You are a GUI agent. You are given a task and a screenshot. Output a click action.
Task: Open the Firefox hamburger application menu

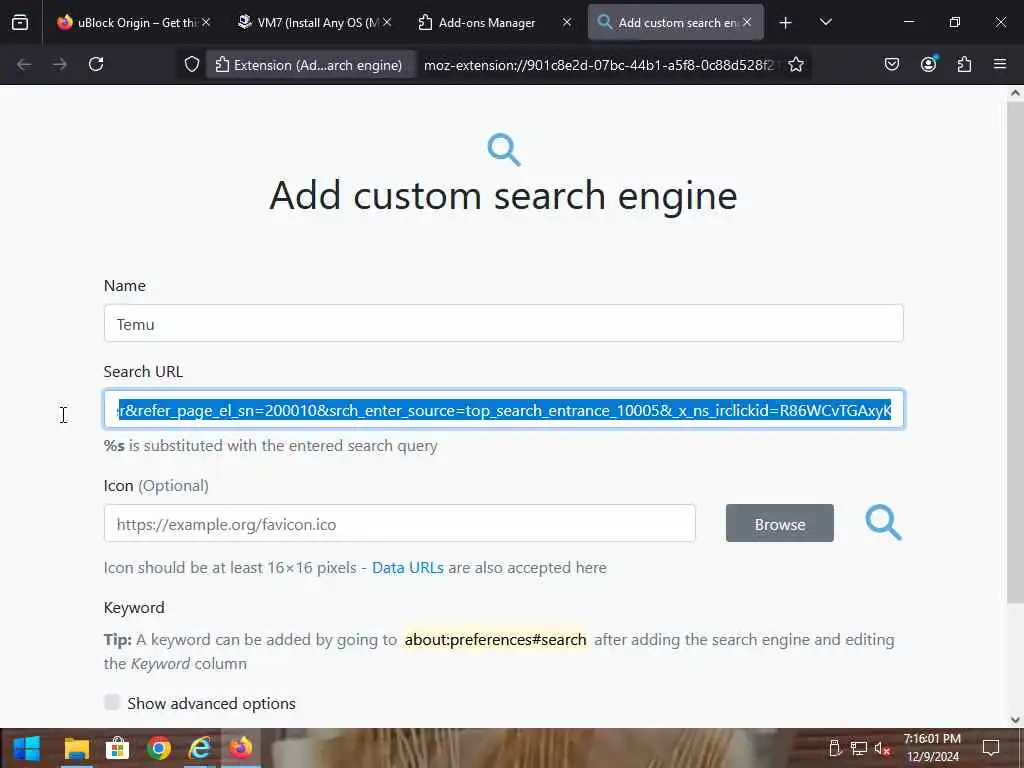click(1000, 64)
